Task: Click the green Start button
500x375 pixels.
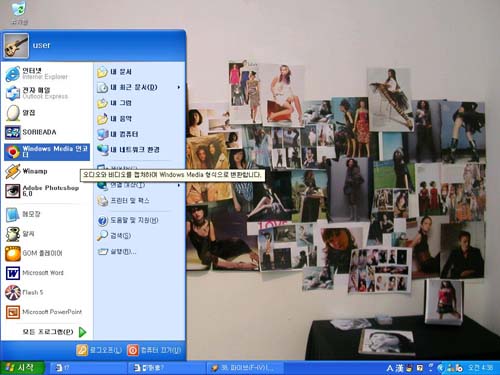Action: (x=22, y=368)
